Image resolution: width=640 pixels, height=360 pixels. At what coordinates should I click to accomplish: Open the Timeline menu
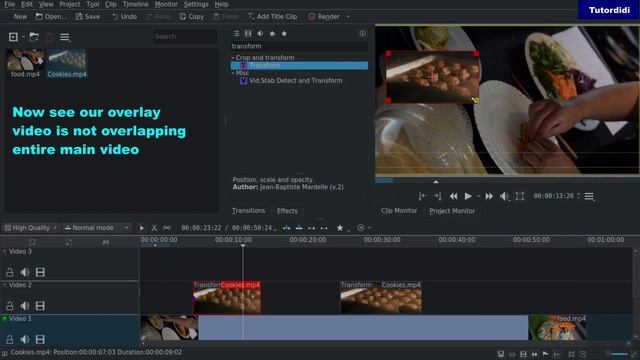point(136,4)
